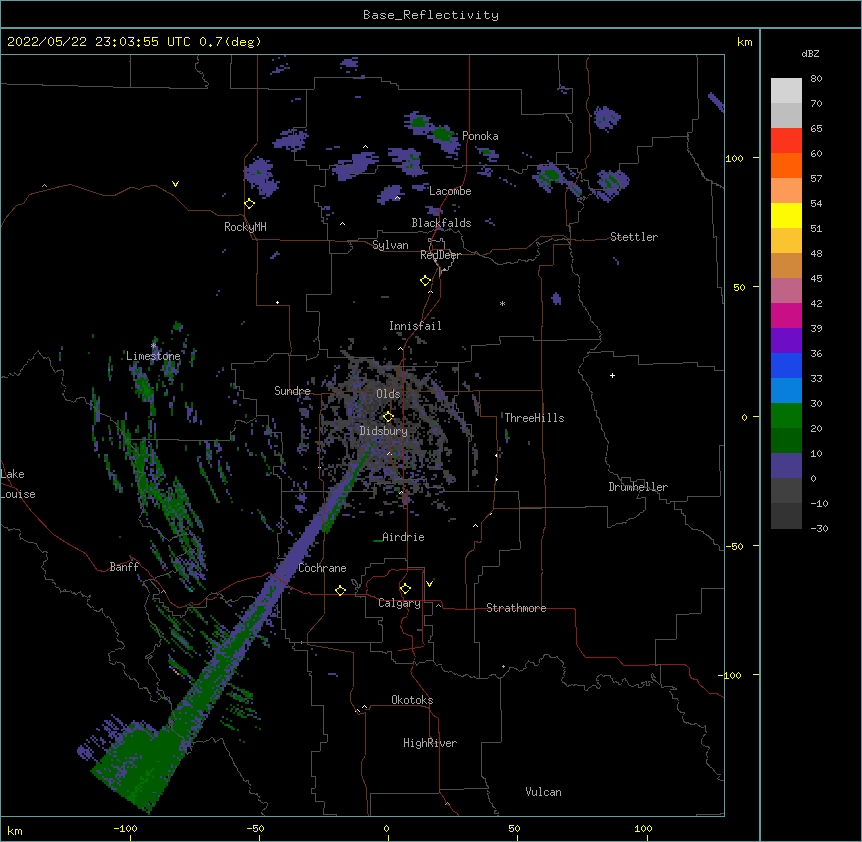Viewport: 862px width, 842px height.
Task: Click the Ponoka city label
Action: click(480, 136)
